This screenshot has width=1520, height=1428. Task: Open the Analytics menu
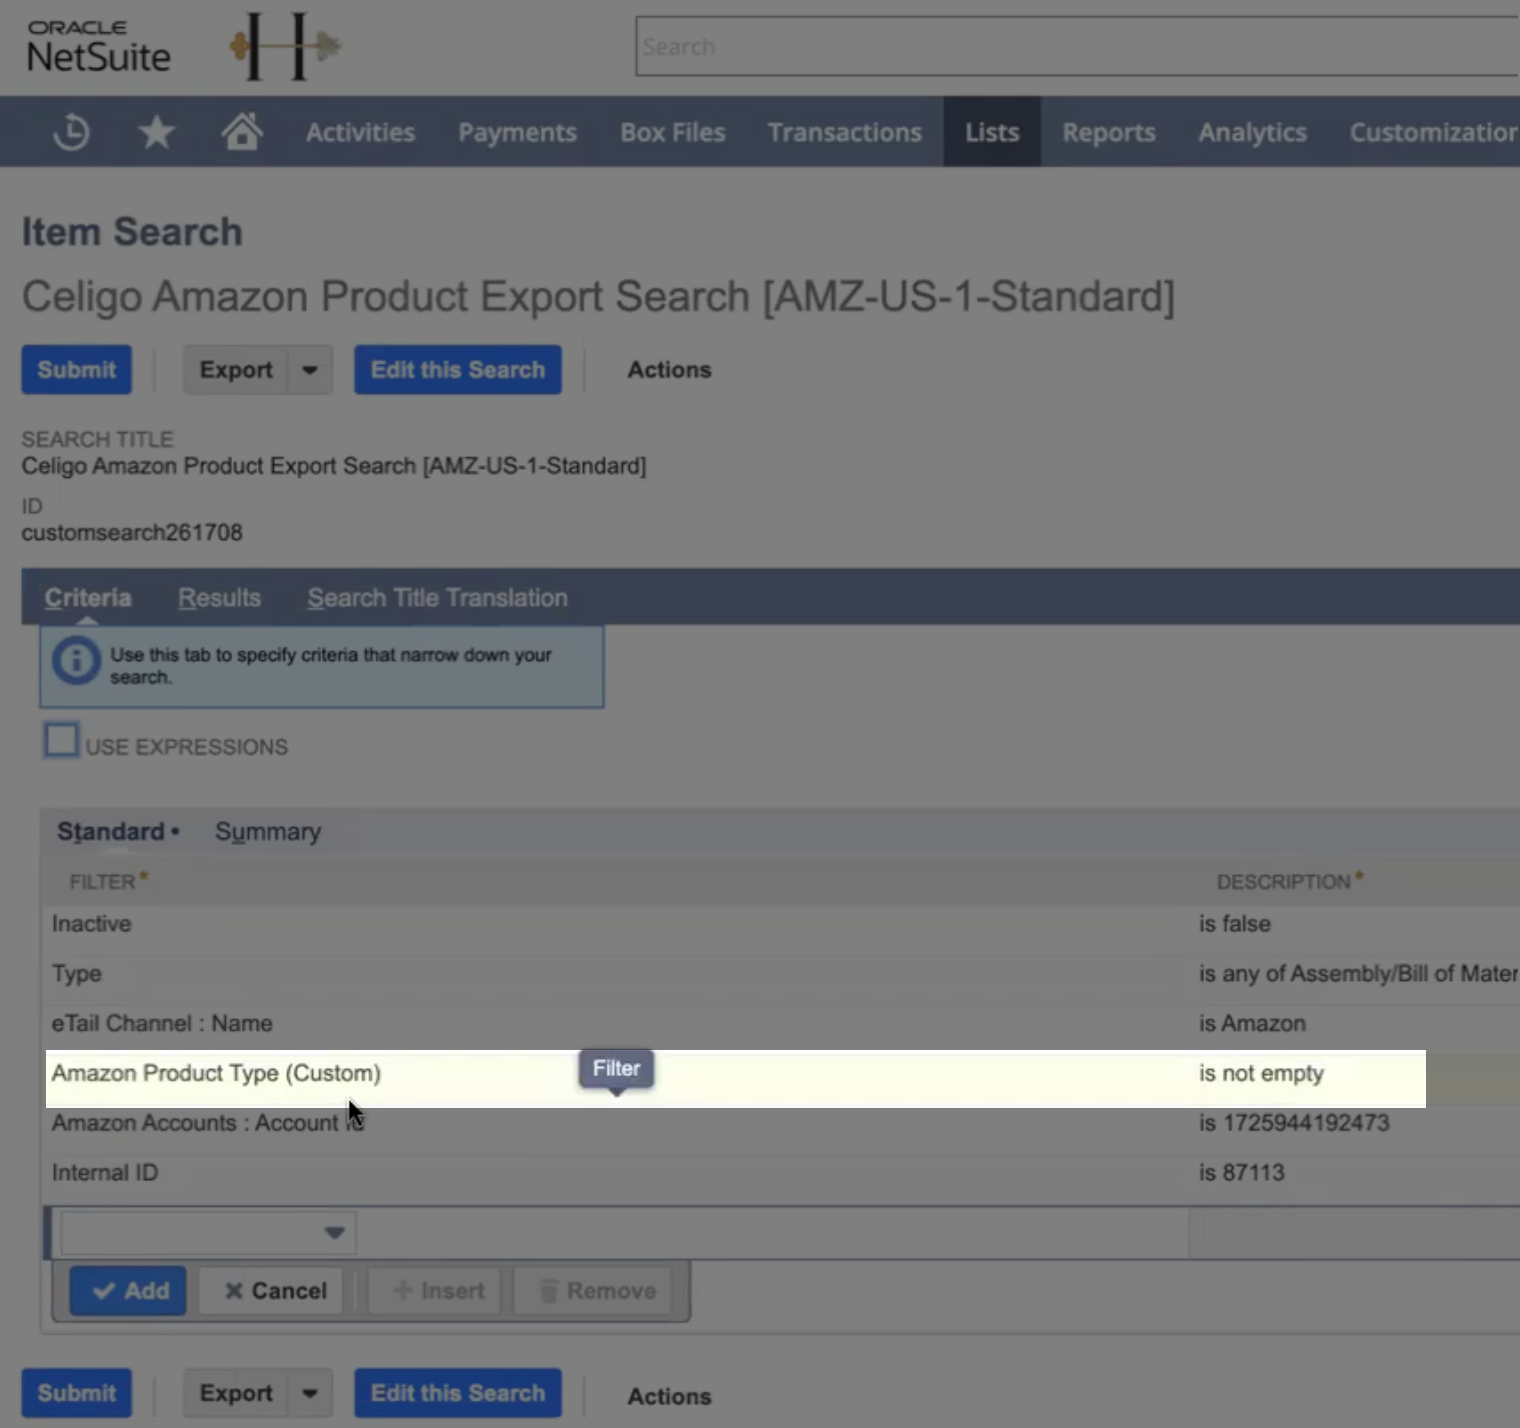coord(1252,132)
